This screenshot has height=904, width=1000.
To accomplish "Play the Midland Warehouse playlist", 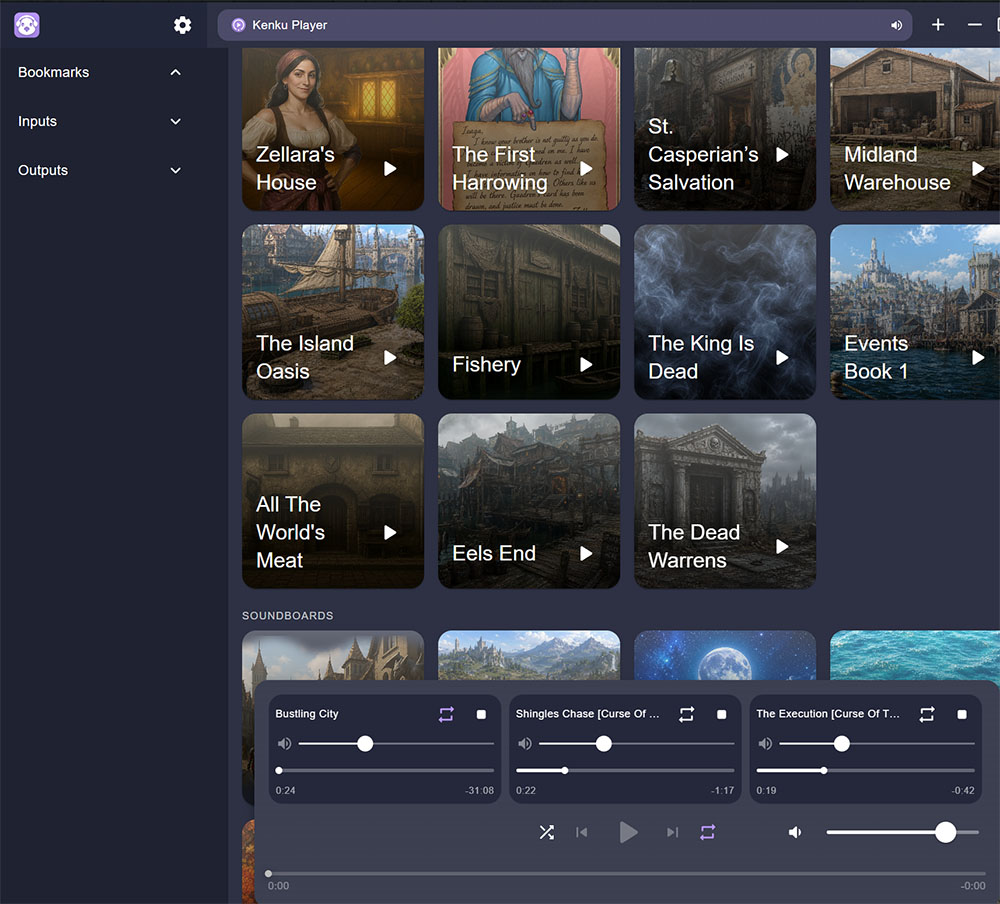I will (x=978, y=168).
